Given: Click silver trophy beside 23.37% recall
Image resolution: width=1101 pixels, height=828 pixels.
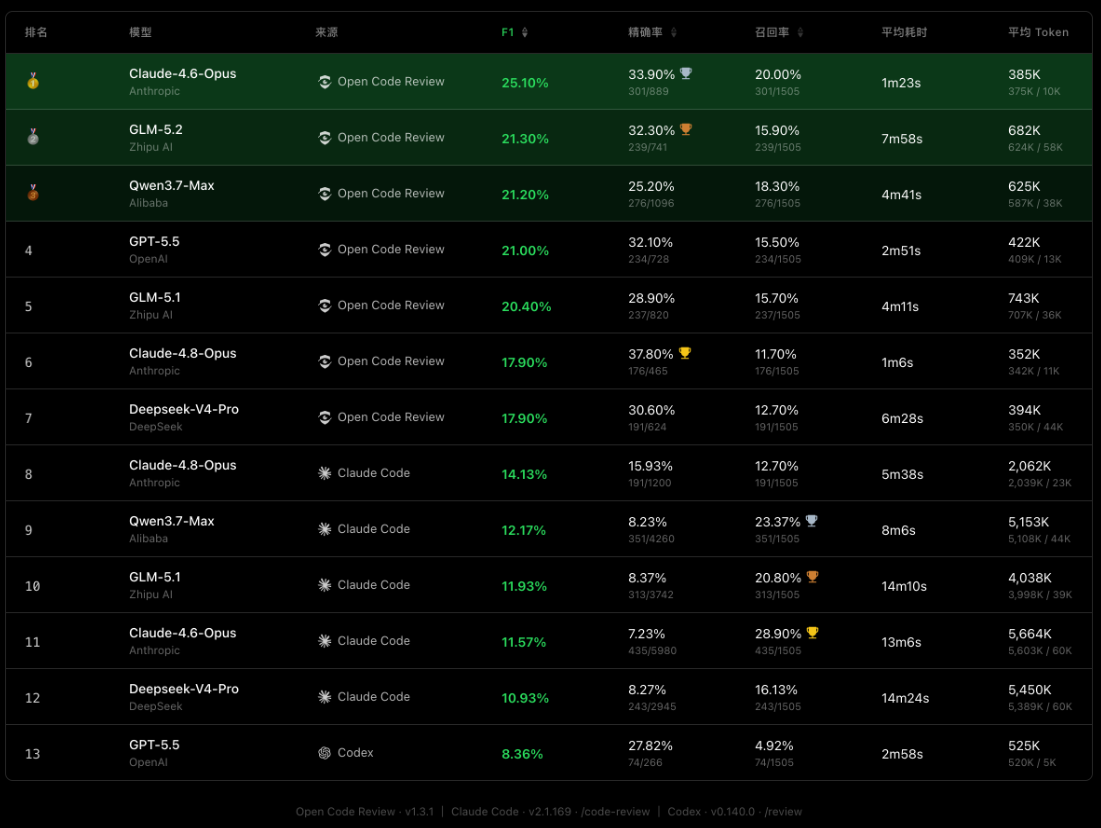Looking at the screenshot, I should [812, 521].
